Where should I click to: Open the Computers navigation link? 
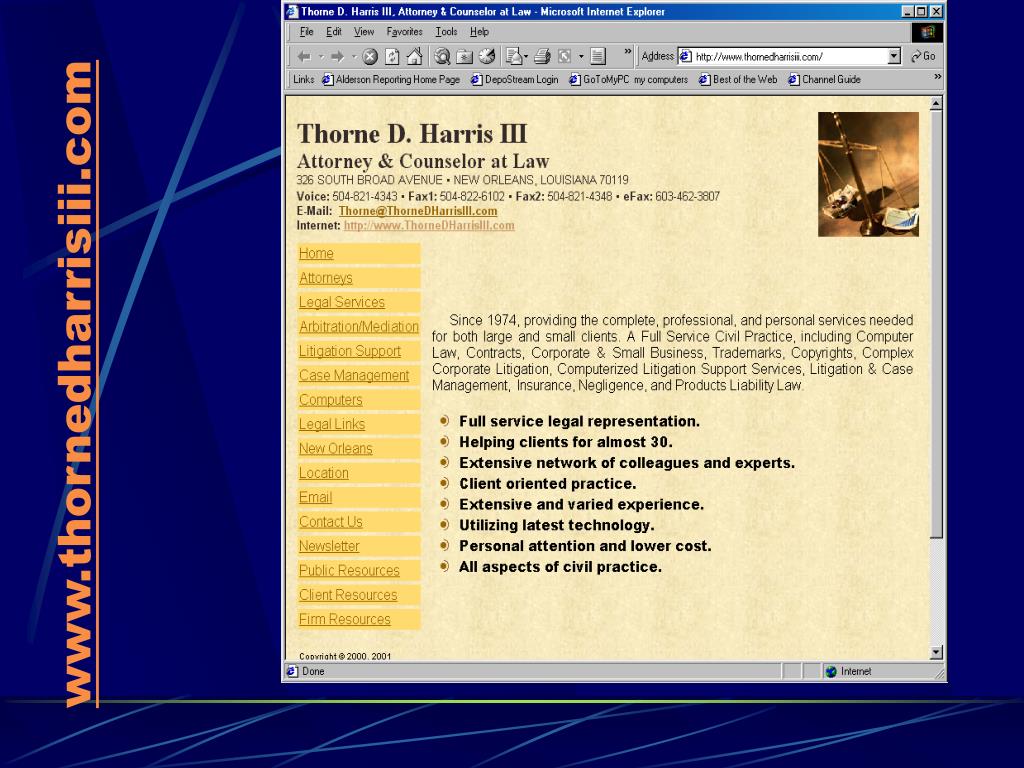tap(330, 400)
